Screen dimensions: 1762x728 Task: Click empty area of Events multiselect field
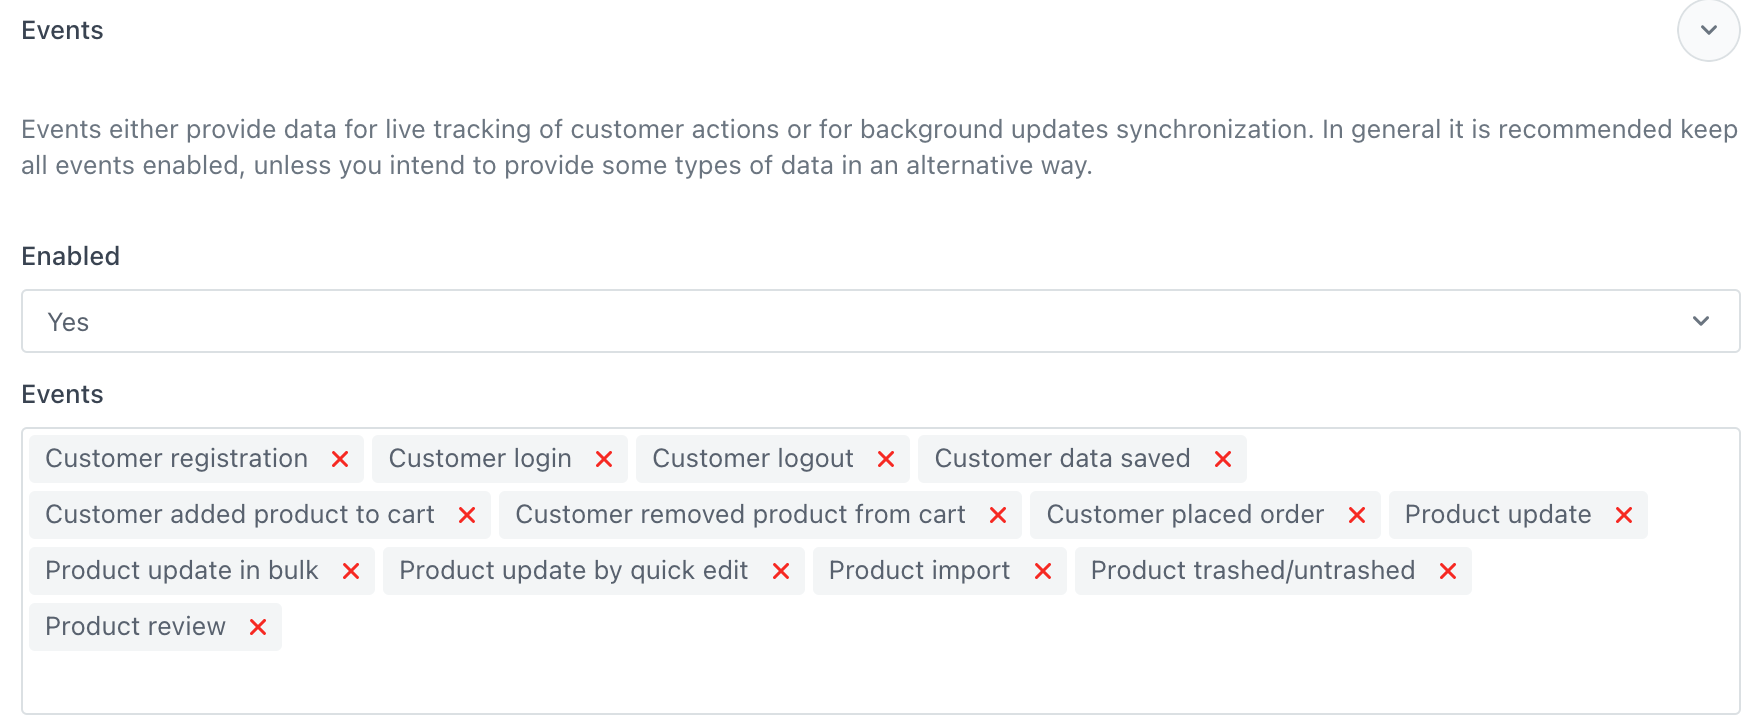point(900,670)
